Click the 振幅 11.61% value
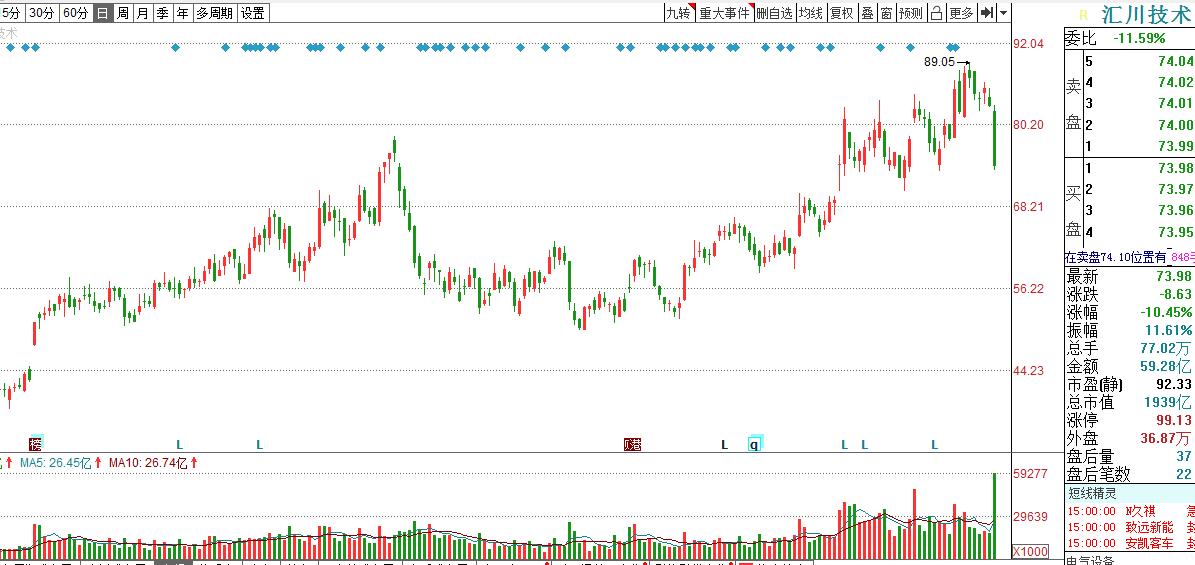 pyautogui.click(x=1169, y=330)
